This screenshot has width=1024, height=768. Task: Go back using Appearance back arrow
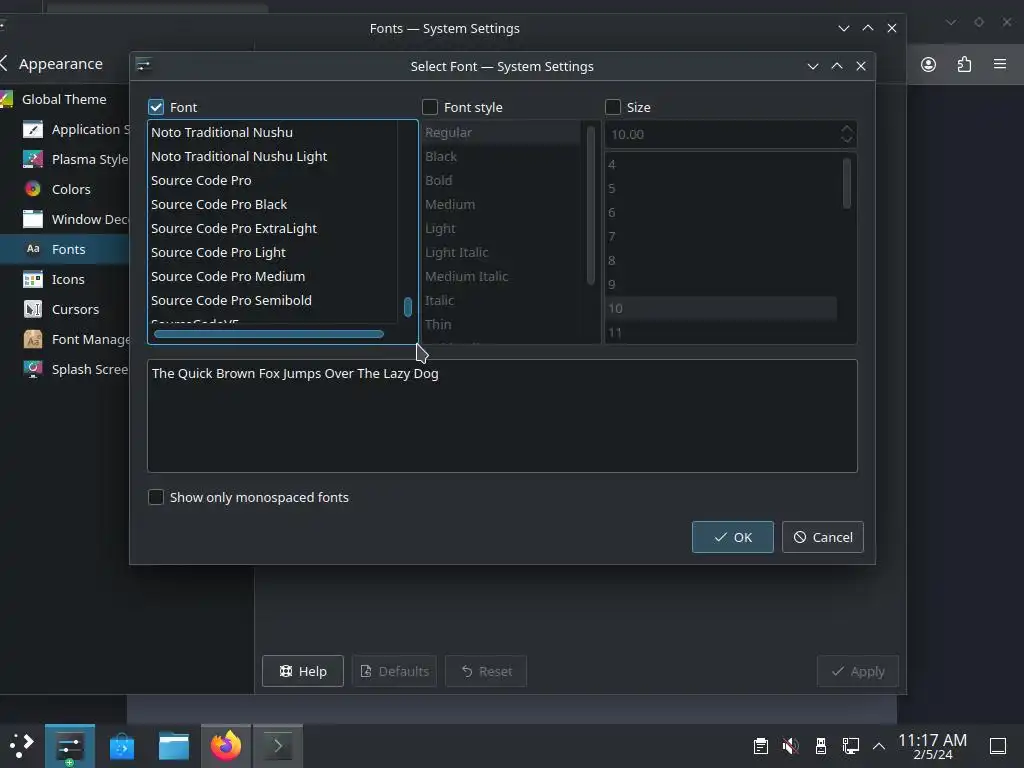(x=4, y=63)
